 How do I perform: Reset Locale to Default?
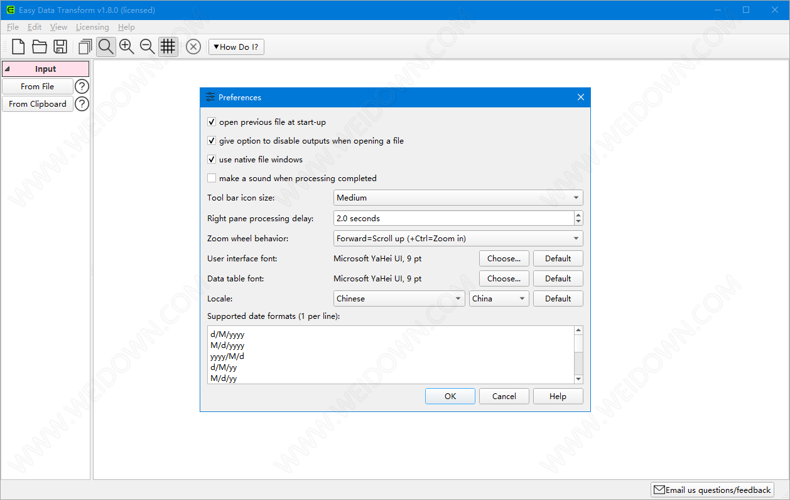pyautogui.click(x=558, y=298)
